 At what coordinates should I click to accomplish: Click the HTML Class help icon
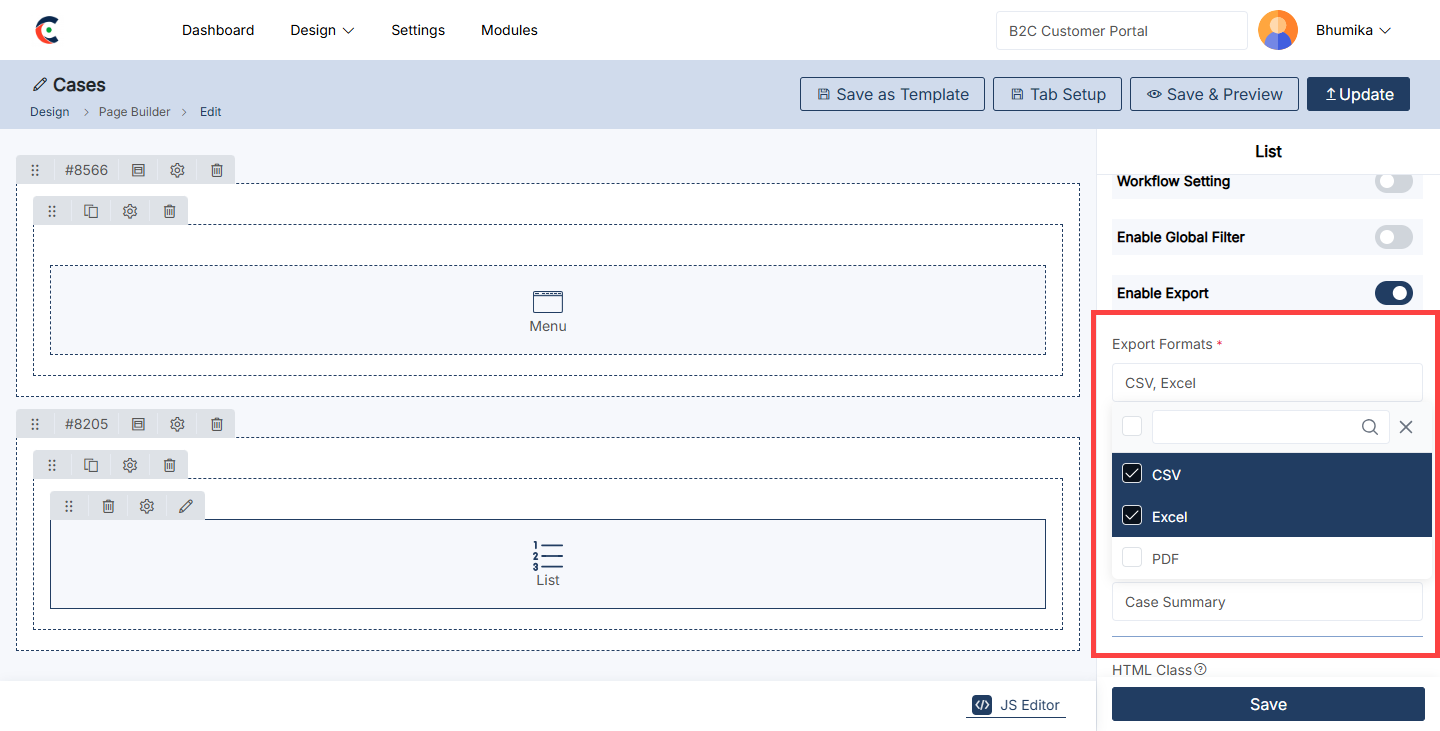coord(1200,669)
